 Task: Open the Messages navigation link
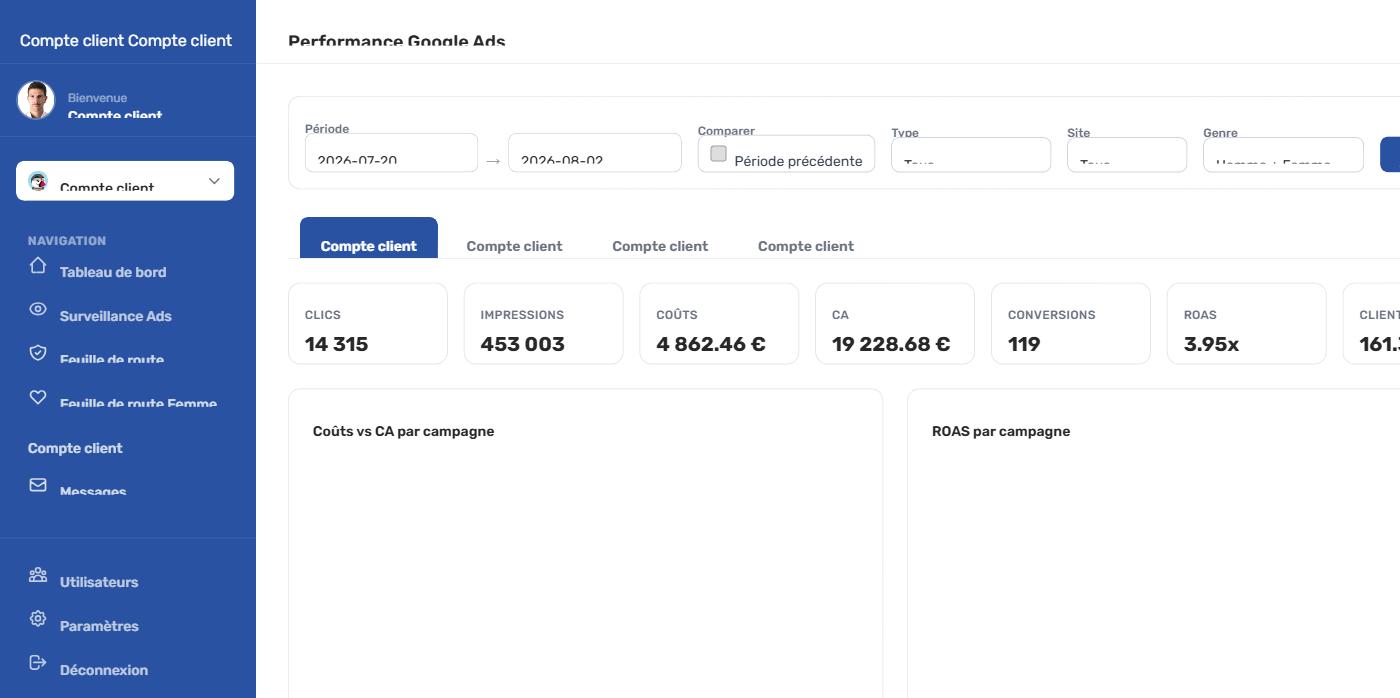click(x=93, y=491)
